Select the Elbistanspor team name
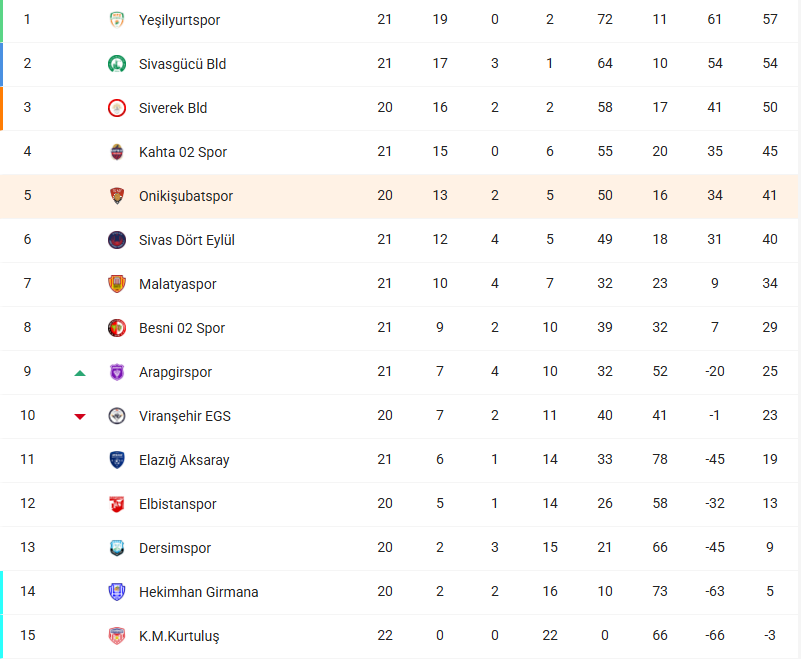This screenshot has width=801, height=659. pyautogui.click(x=178, y=504)
